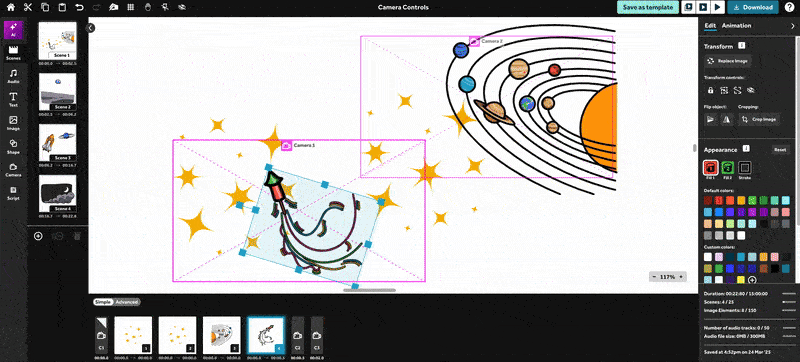The height and width of the screenshot is (362, 800).
Task: Click the Download button
Action: click(x=753, y=7)
